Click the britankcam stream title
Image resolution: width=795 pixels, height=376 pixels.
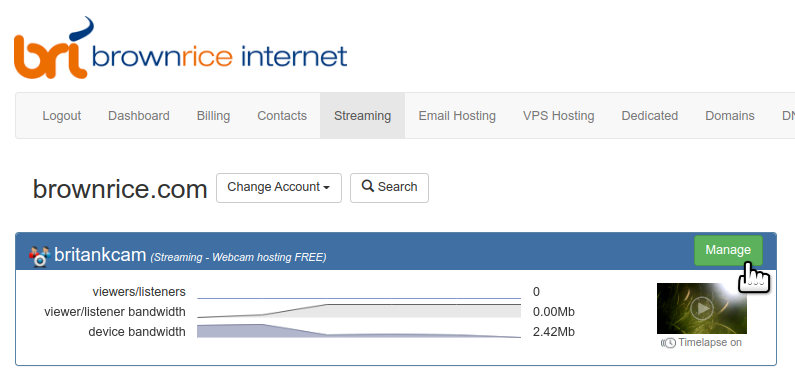click(100, 254)
